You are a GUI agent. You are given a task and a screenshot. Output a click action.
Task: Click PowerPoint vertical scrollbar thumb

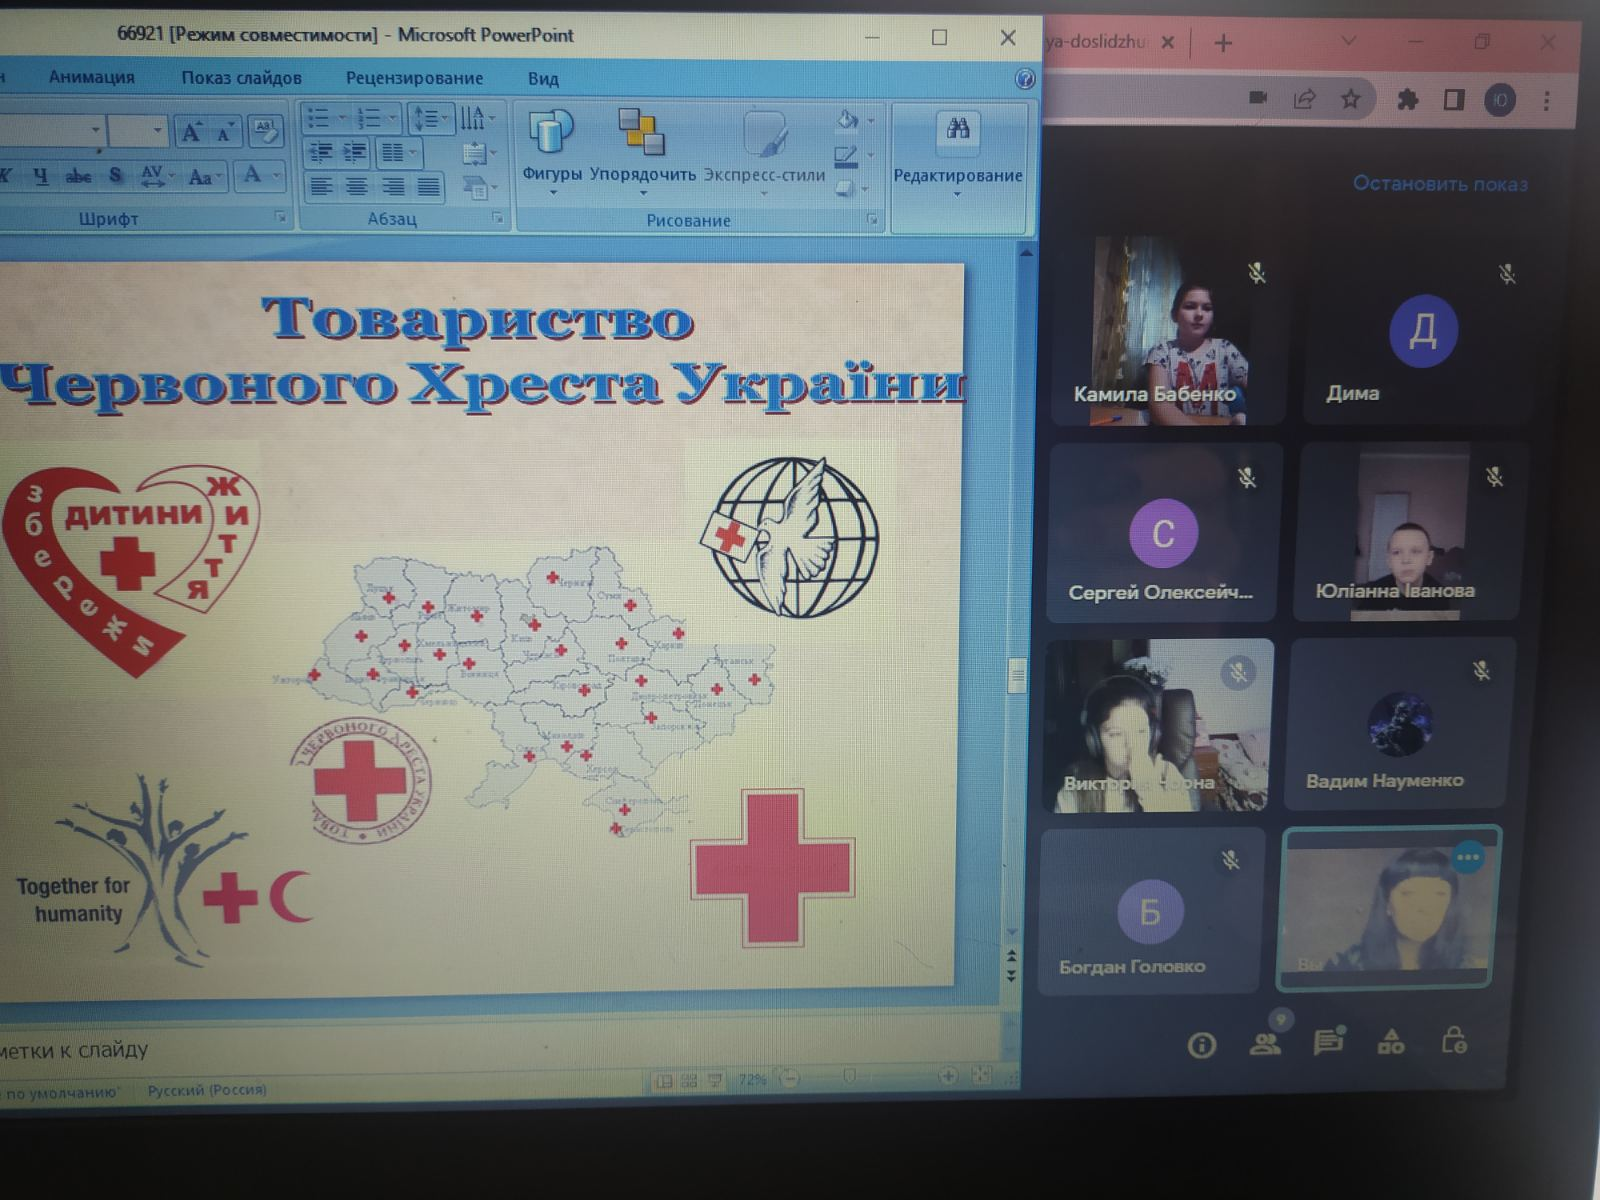coord(1017,676)
